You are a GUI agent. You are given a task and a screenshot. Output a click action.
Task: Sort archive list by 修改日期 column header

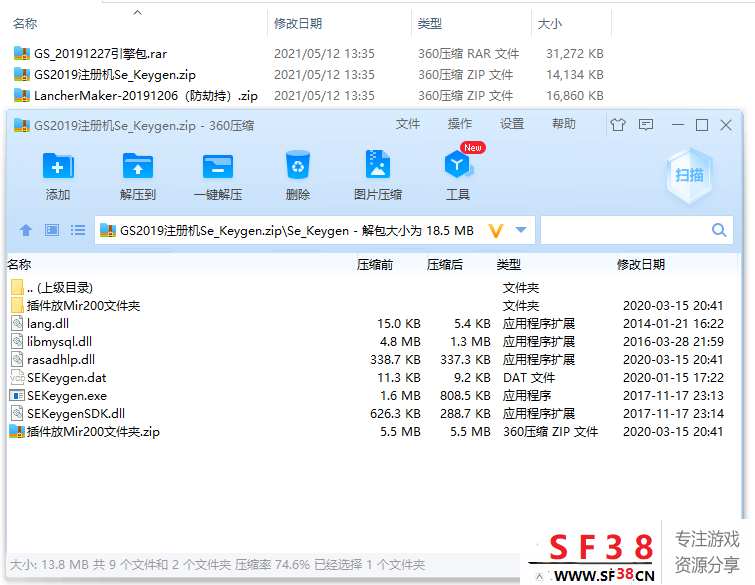640,265
